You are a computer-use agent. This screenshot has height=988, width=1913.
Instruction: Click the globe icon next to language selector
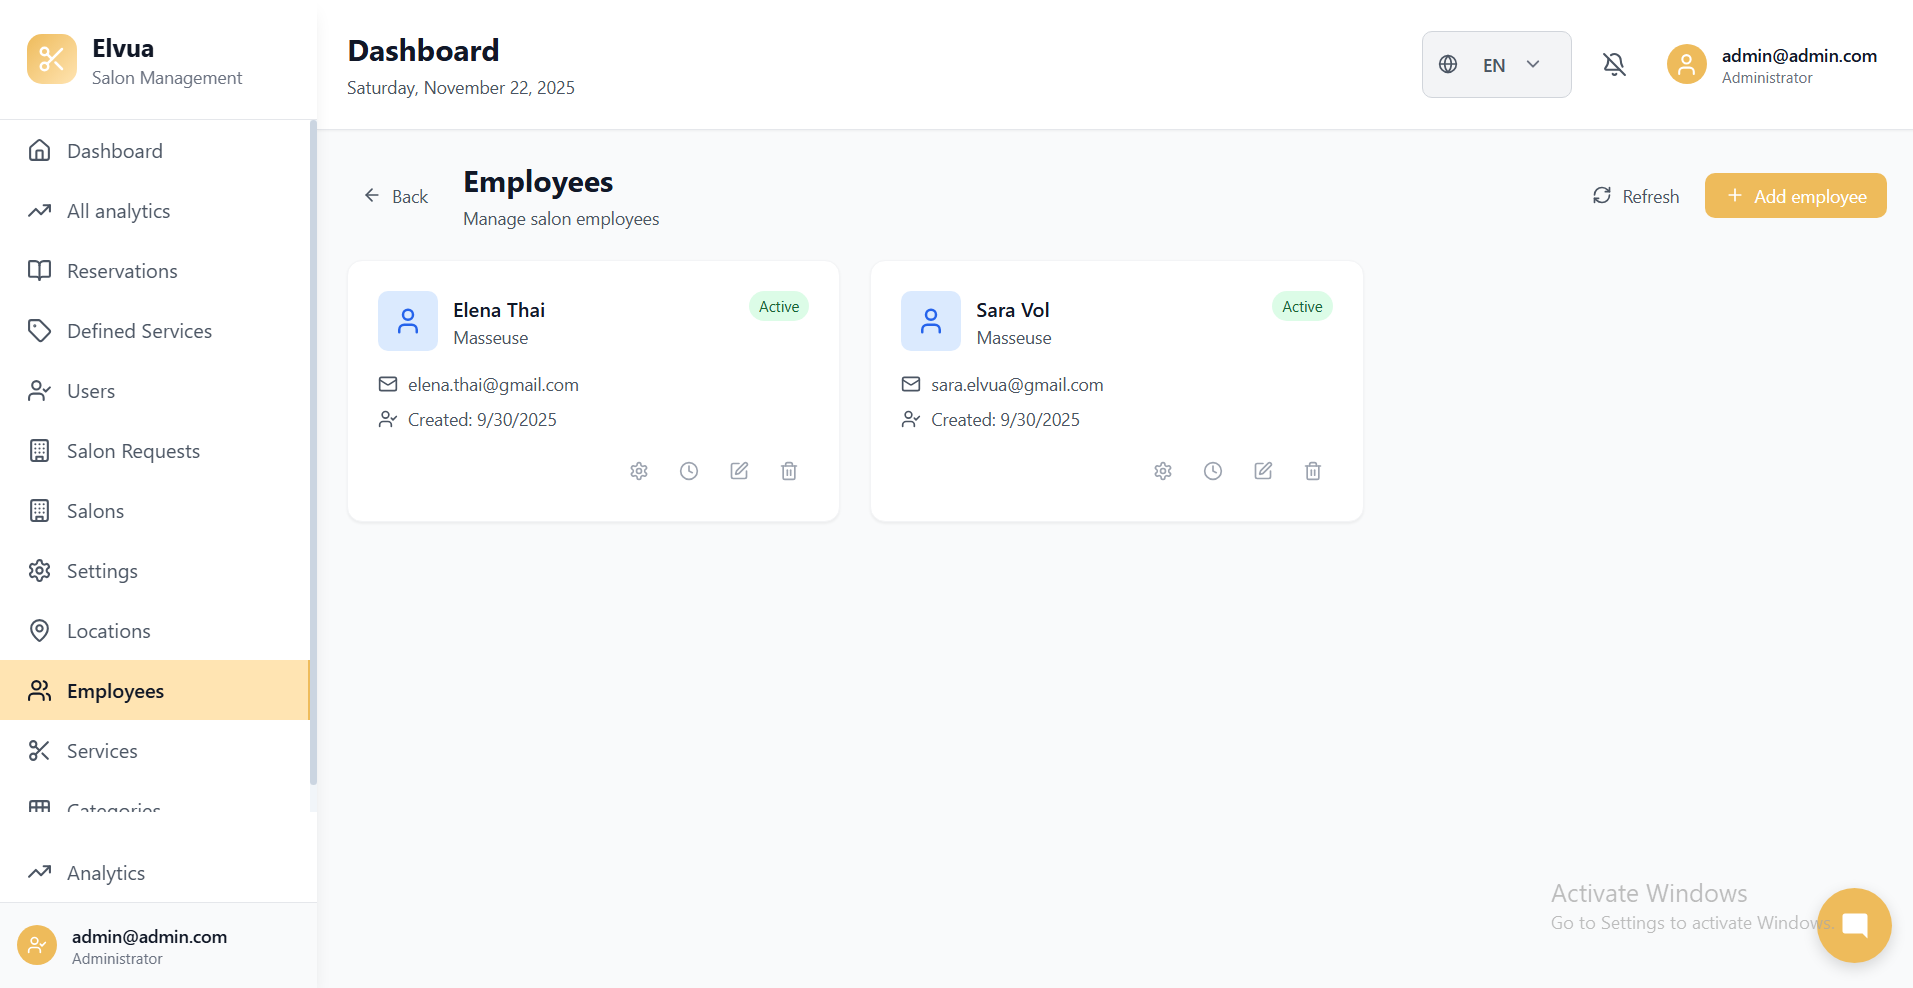pyautogui.click(x=1447, y=64)
